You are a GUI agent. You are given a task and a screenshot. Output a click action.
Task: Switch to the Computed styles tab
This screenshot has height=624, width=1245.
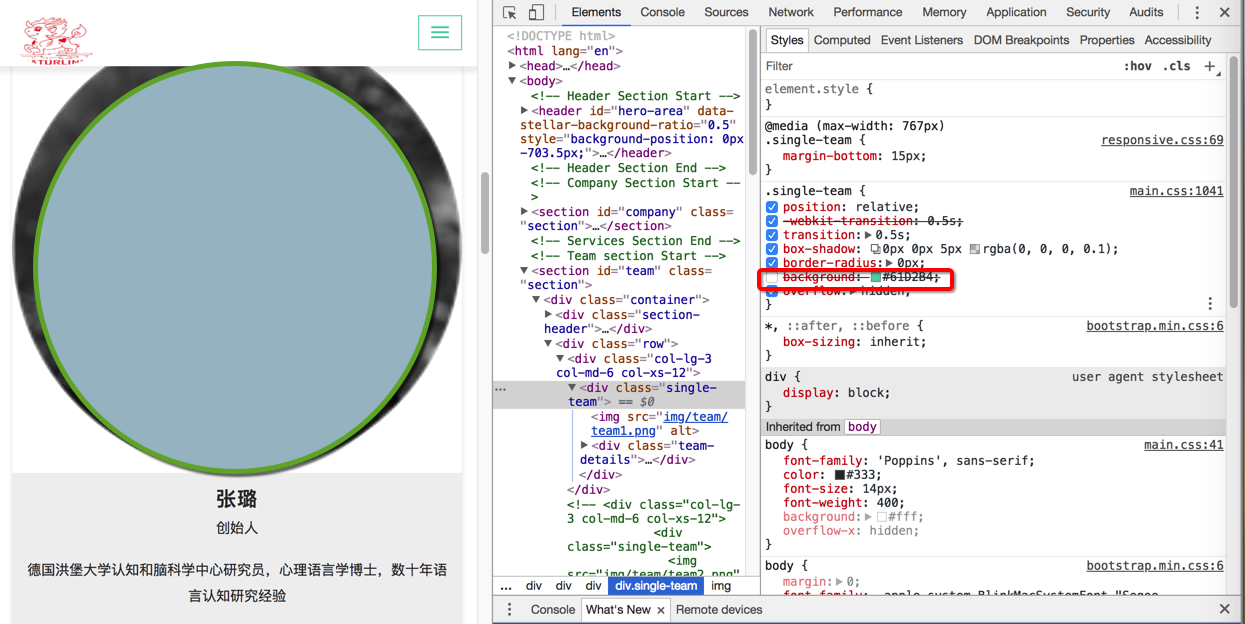coord(842,40)
